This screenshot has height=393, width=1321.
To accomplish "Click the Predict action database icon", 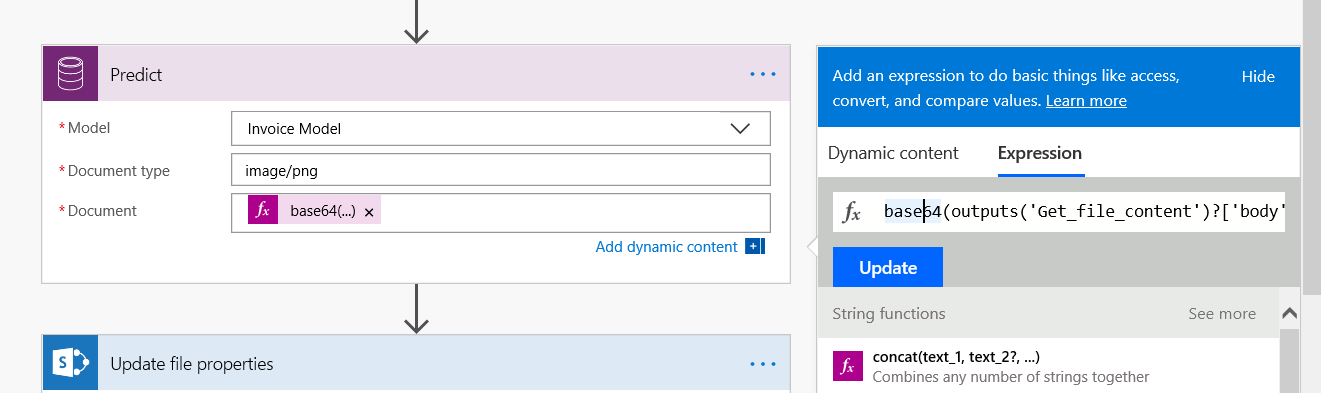I will point(70,74).
